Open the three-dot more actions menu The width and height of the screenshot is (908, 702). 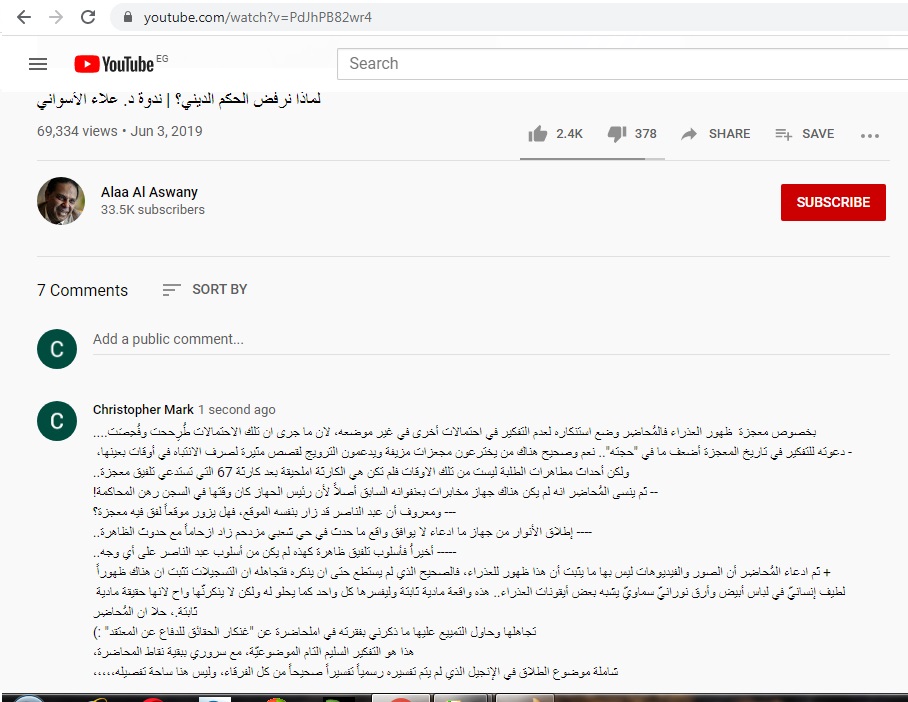(x=870, y=136)
